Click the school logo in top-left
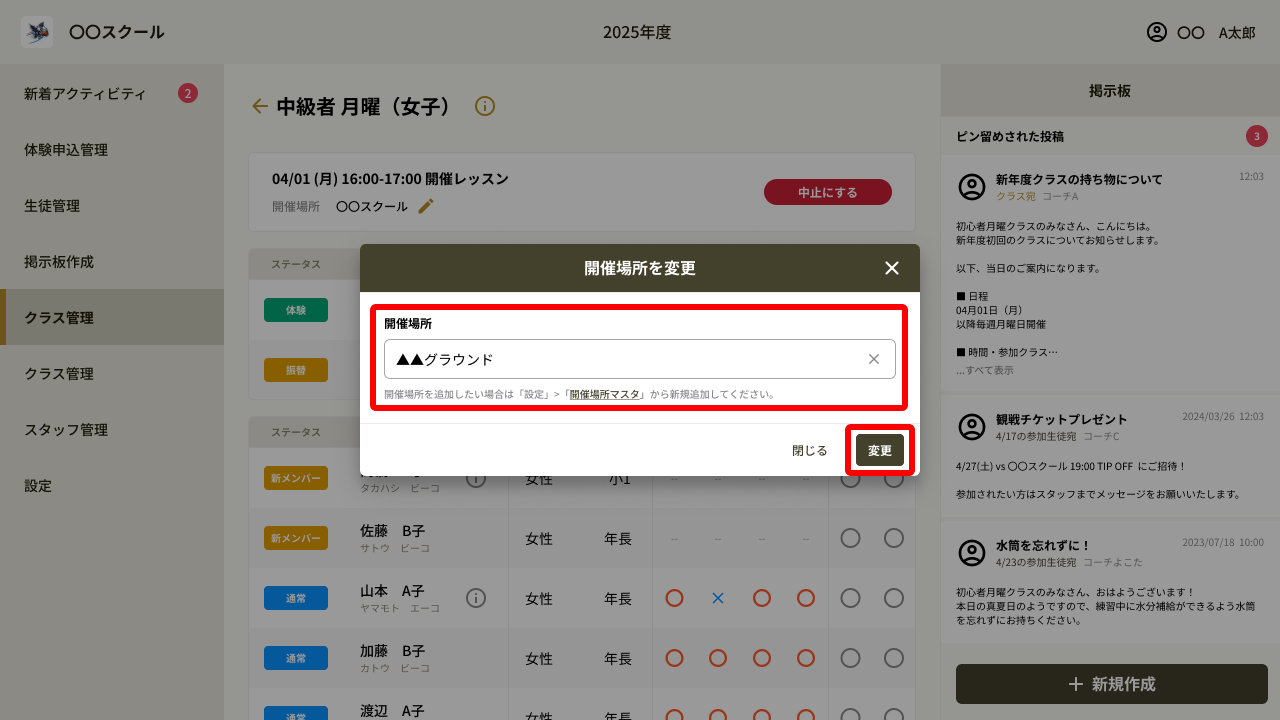 tap(37, 32)
